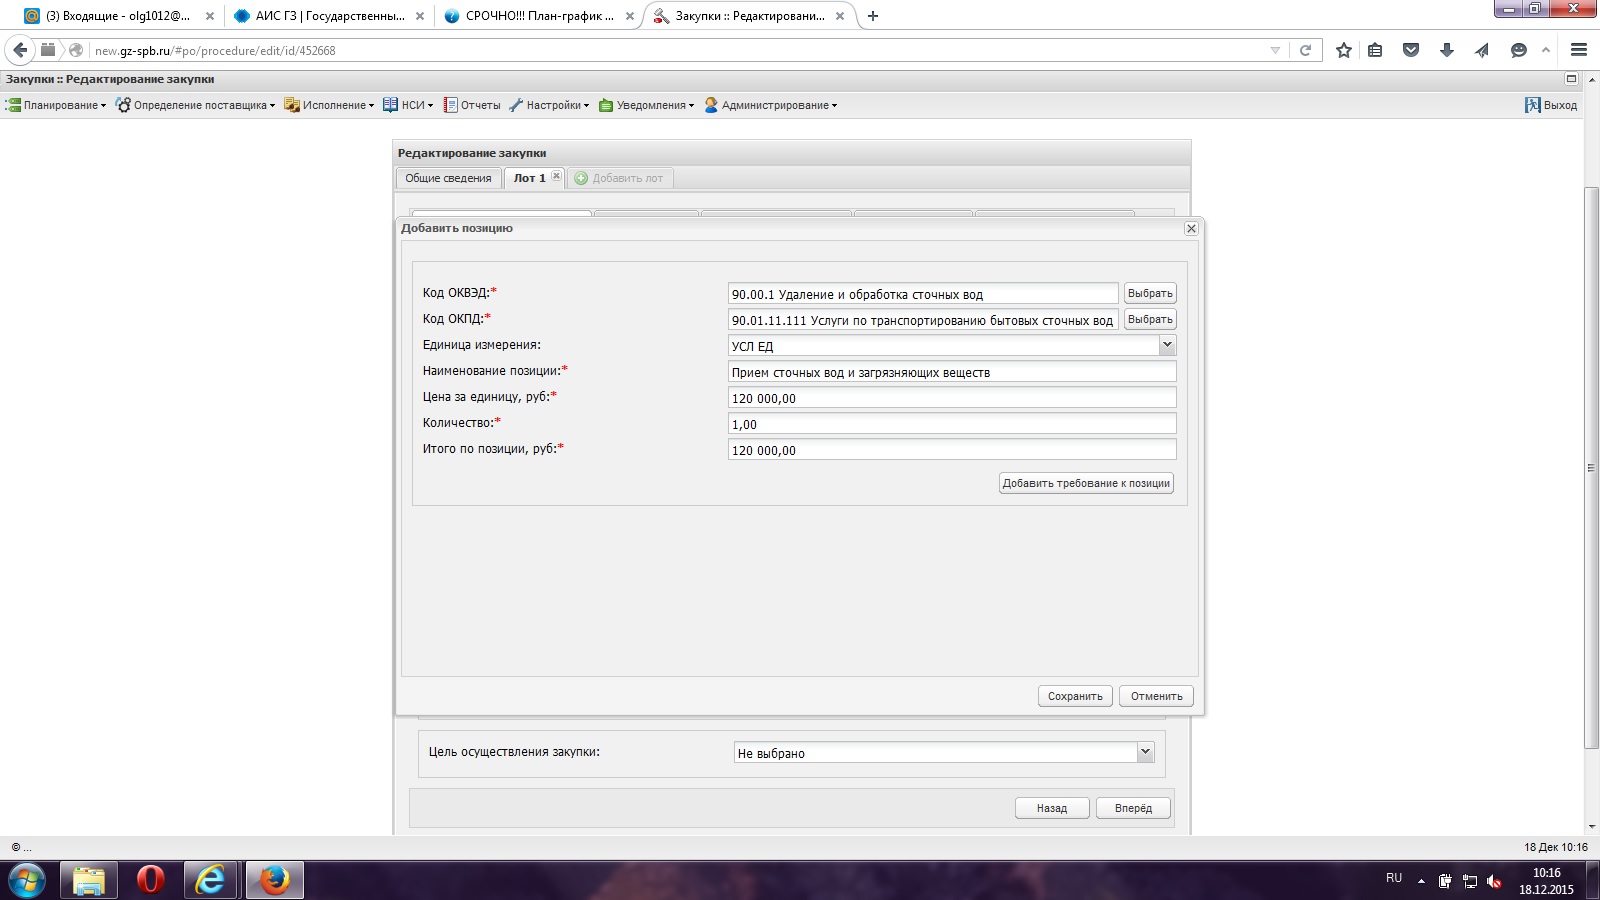Screen dimensions: 1600x900
Task: Click the taskbar clock showing 10:16
Action: coord(1546,873)
